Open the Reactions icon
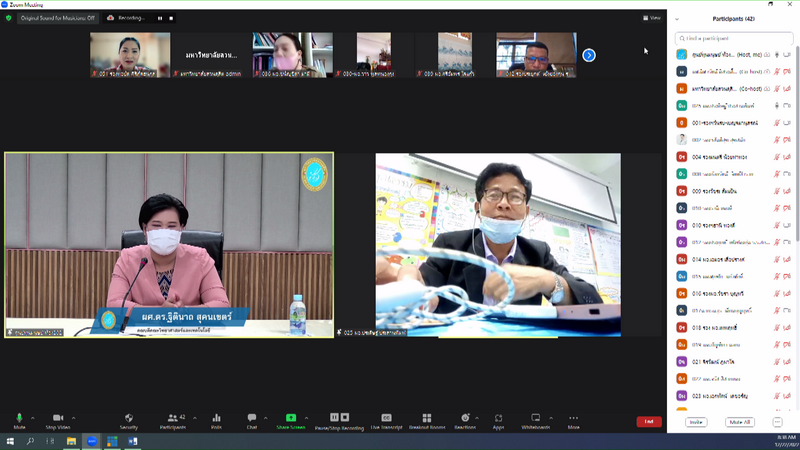 (465, 418)
